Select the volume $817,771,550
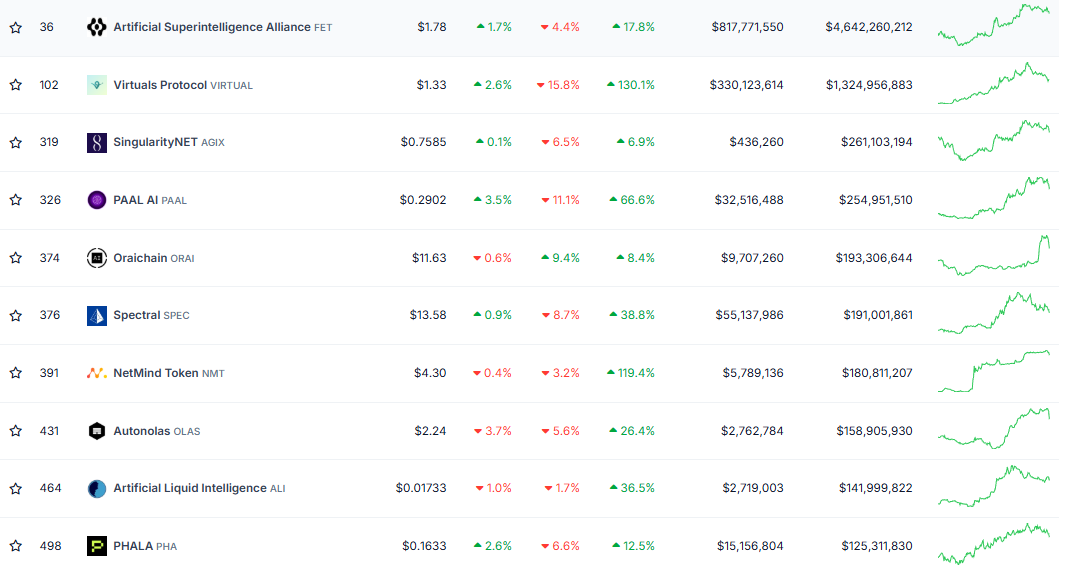 tap(747, 27)
